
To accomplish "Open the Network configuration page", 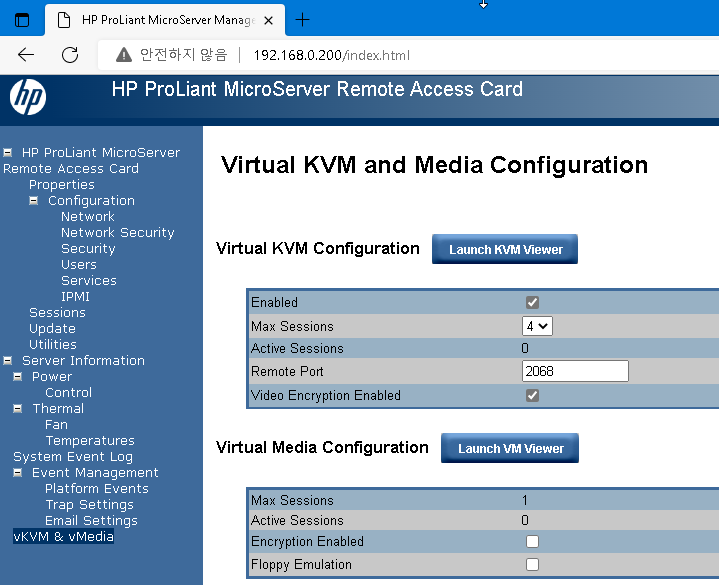I will point(88,216).
